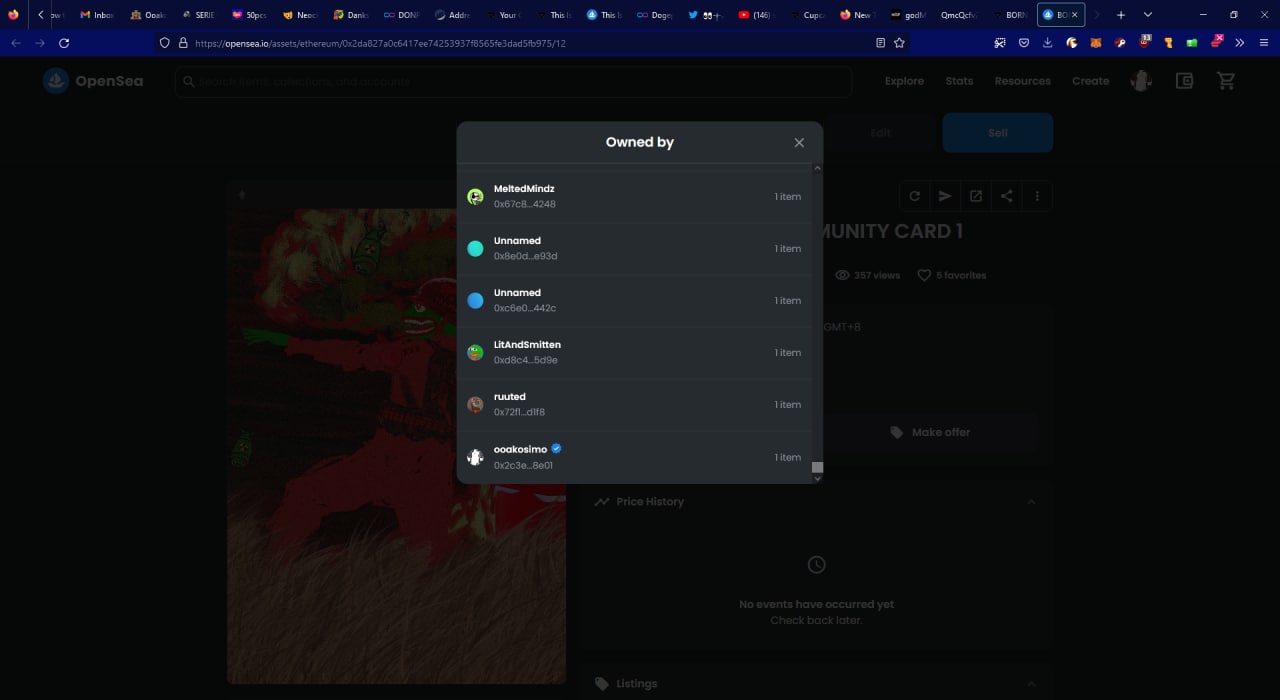
Task: Click the ooakosimo avatar icon
Action: [475, 457]
